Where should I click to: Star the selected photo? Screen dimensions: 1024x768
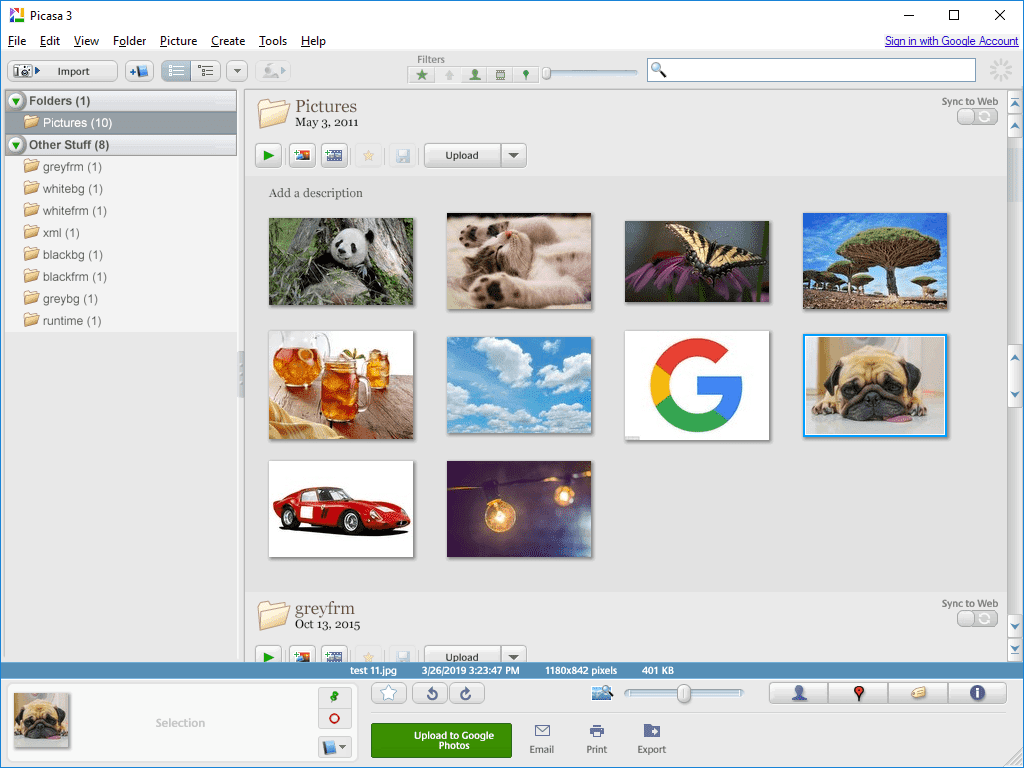[x=389, y=693]
